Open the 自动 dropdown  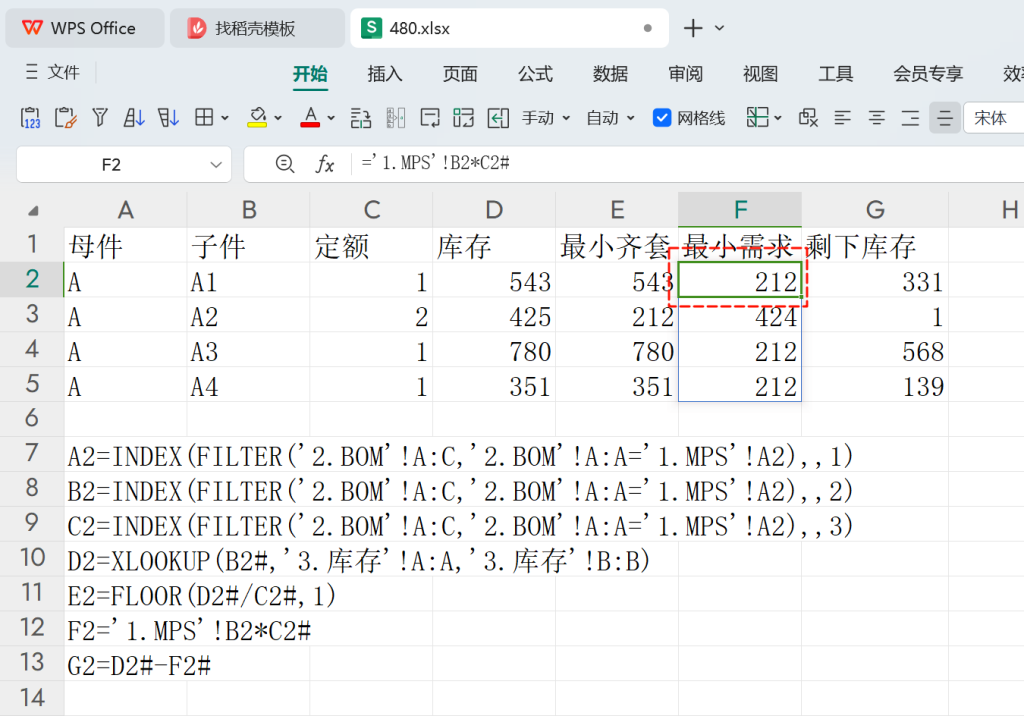click(610, 118)
